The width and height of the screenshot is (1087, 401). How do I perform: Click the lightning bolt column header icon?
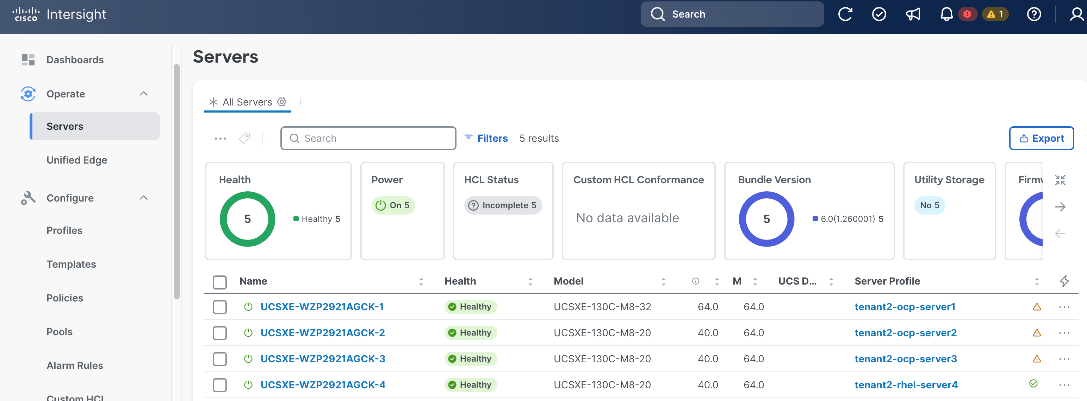pyautogui.click(x=1065, y=281)
